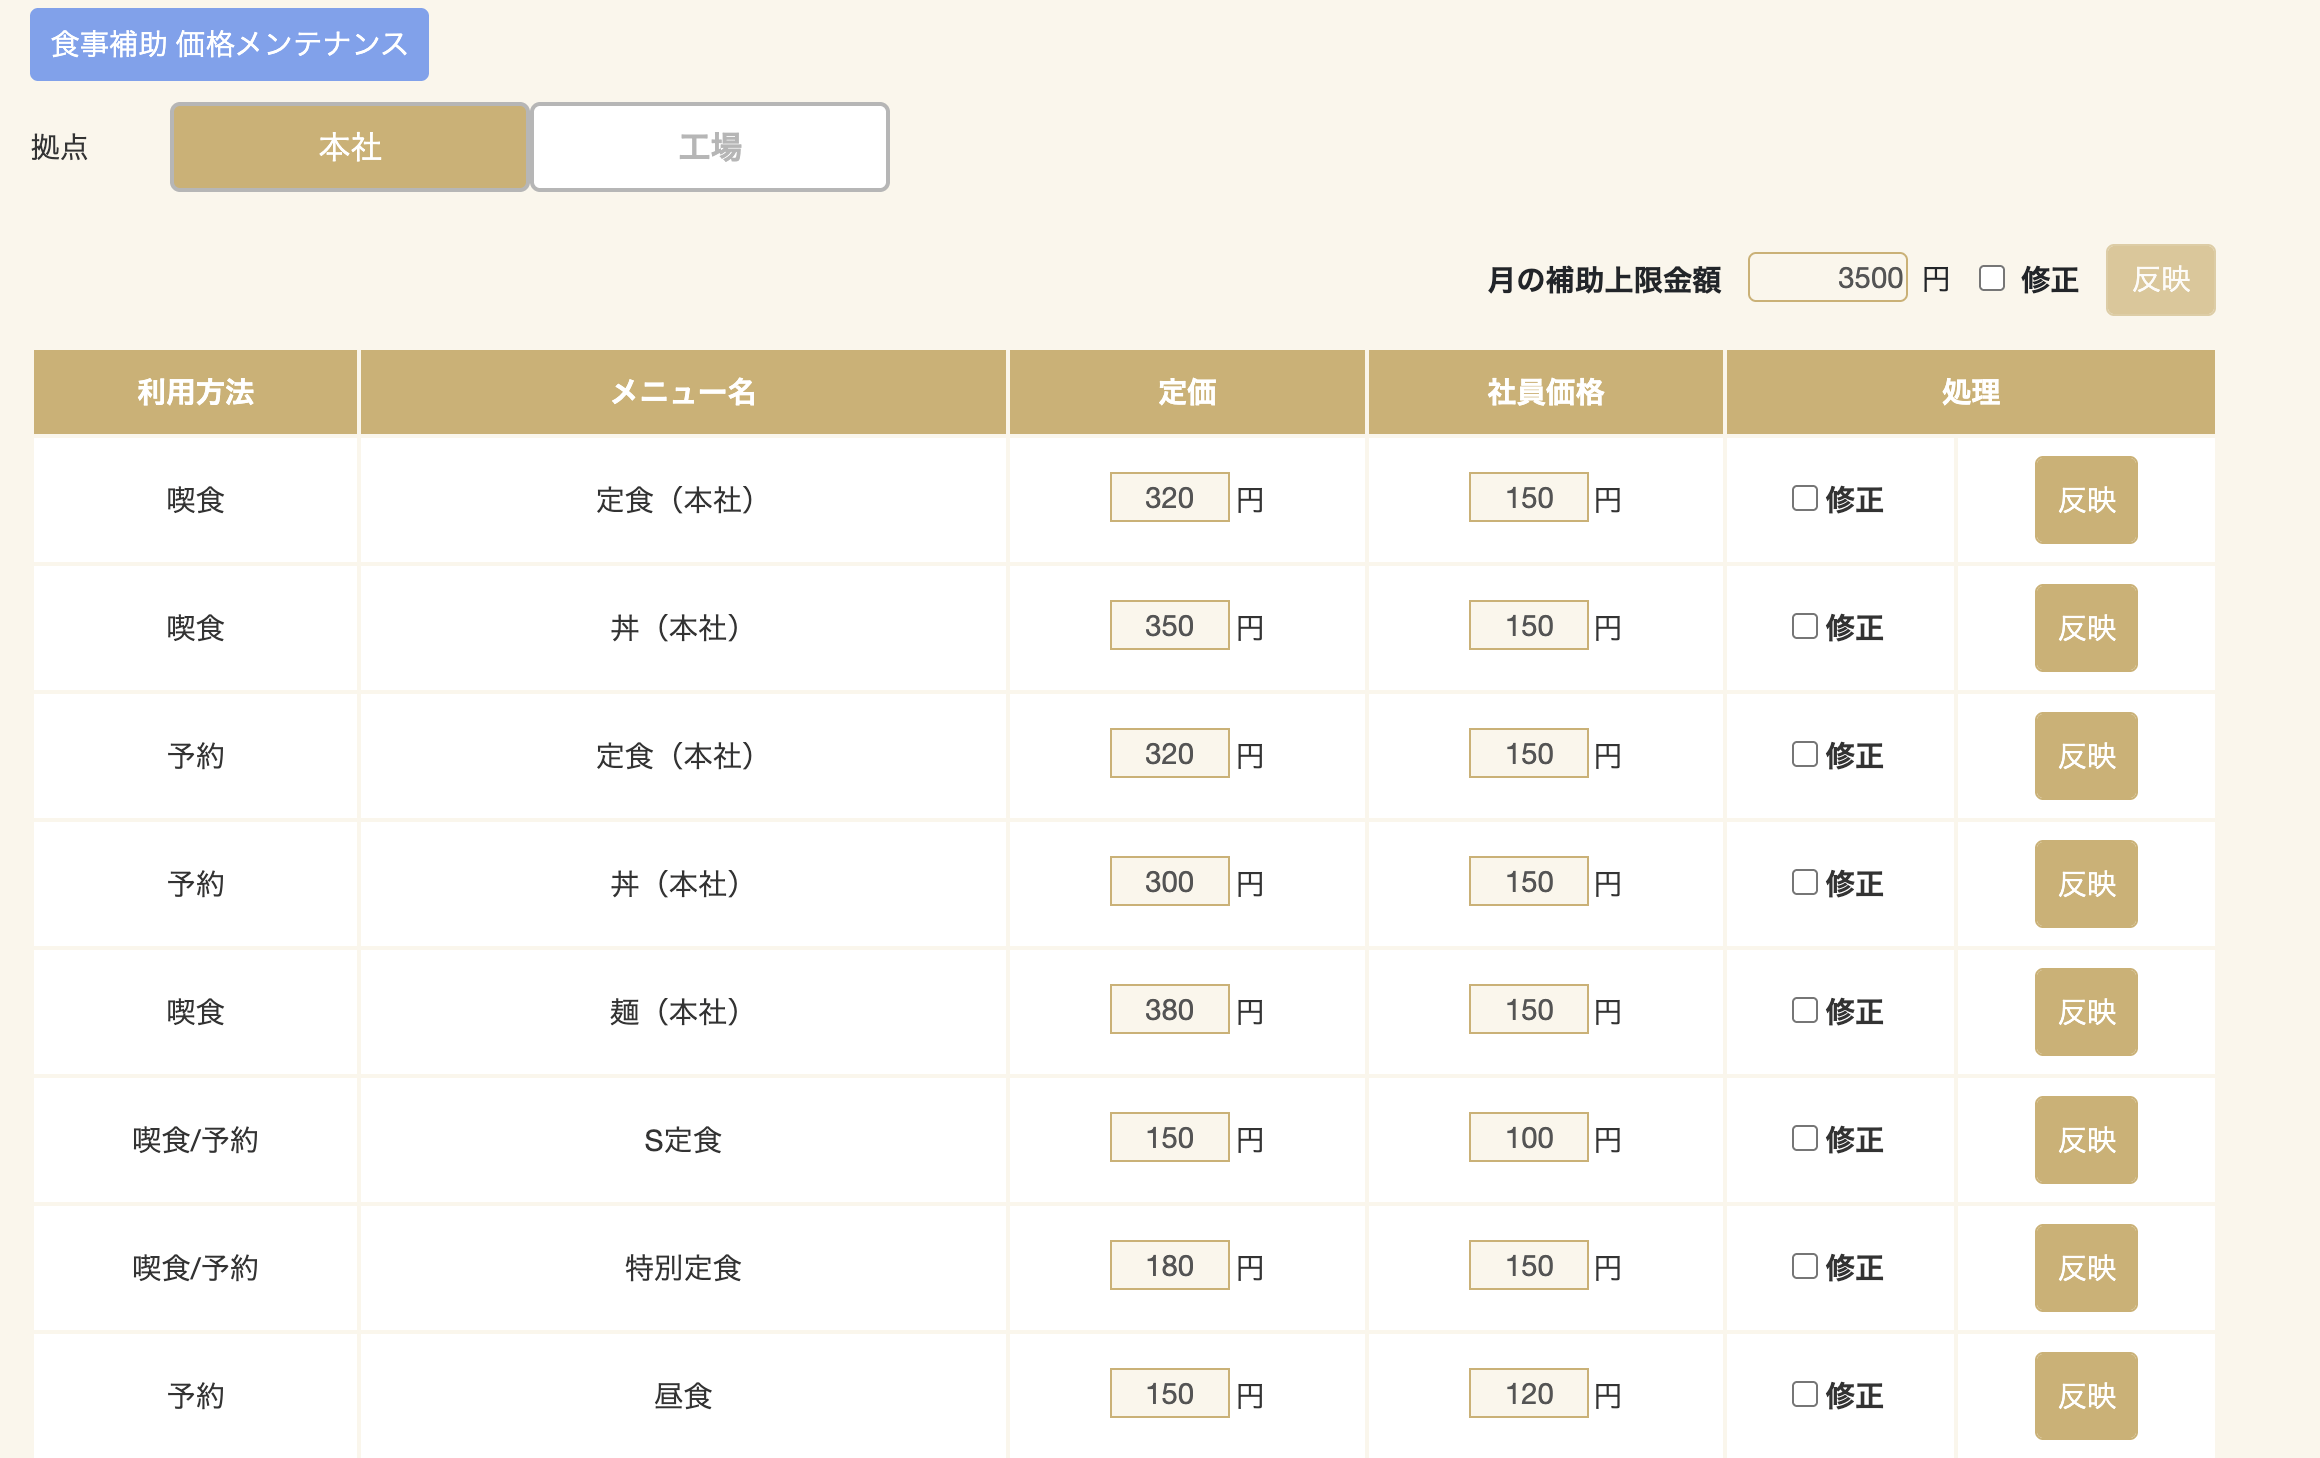Enable 修正 checkbox for monthly subsidy limit
2320x1458 pixels.
pos(1991,278)
